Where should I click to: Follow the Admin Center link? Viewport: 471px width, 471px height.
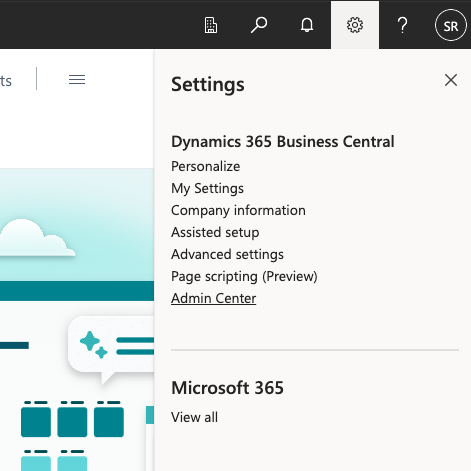pos(214,298)
